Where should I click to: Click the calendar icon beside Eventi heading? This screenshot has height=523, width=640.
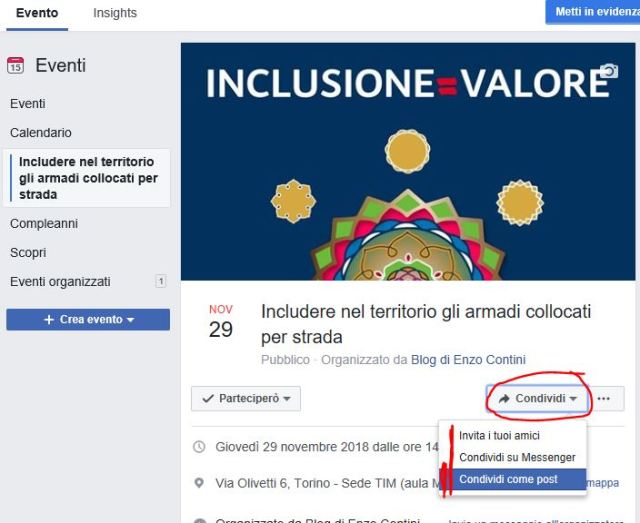(x=16, y=65)
